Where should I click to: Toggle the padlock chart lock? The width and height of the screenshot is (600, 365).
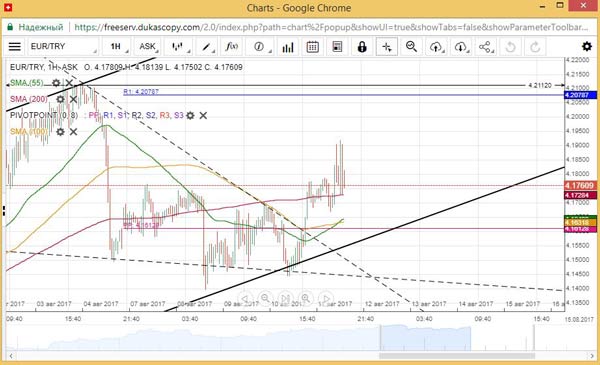coord(362,47)
